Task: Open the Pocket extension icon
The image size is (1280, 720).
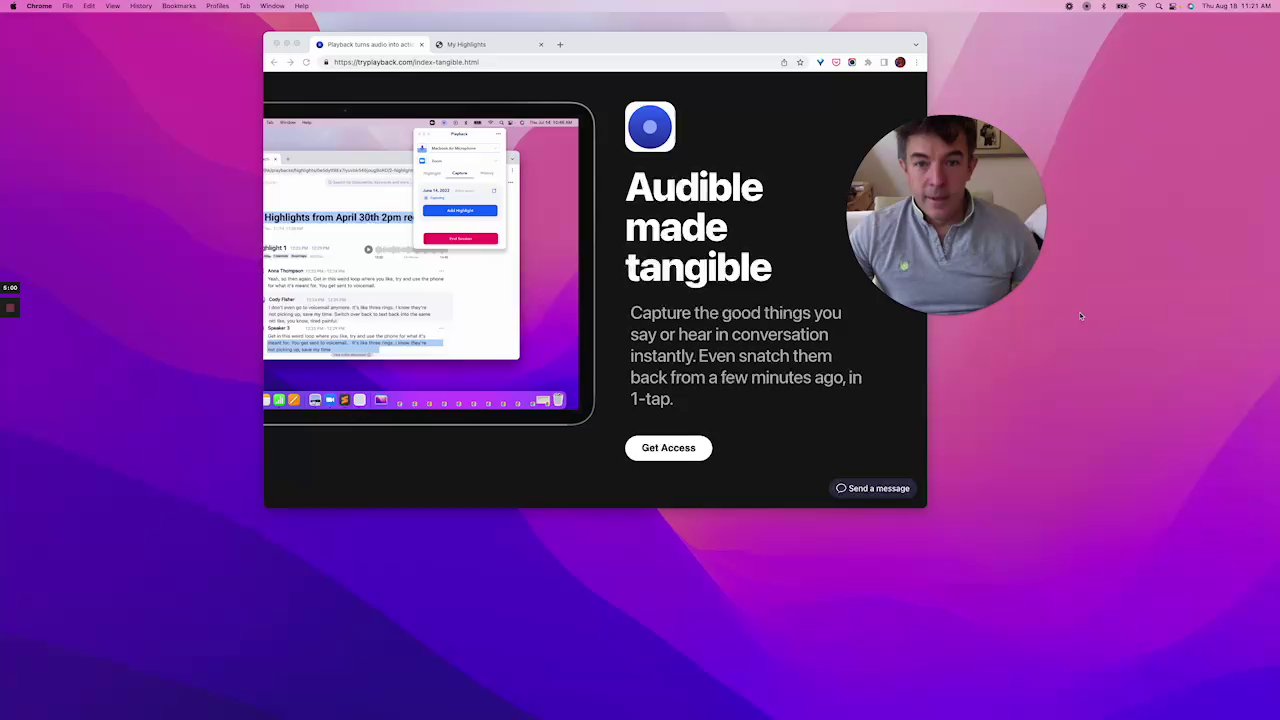Action: tap(836, 62)
